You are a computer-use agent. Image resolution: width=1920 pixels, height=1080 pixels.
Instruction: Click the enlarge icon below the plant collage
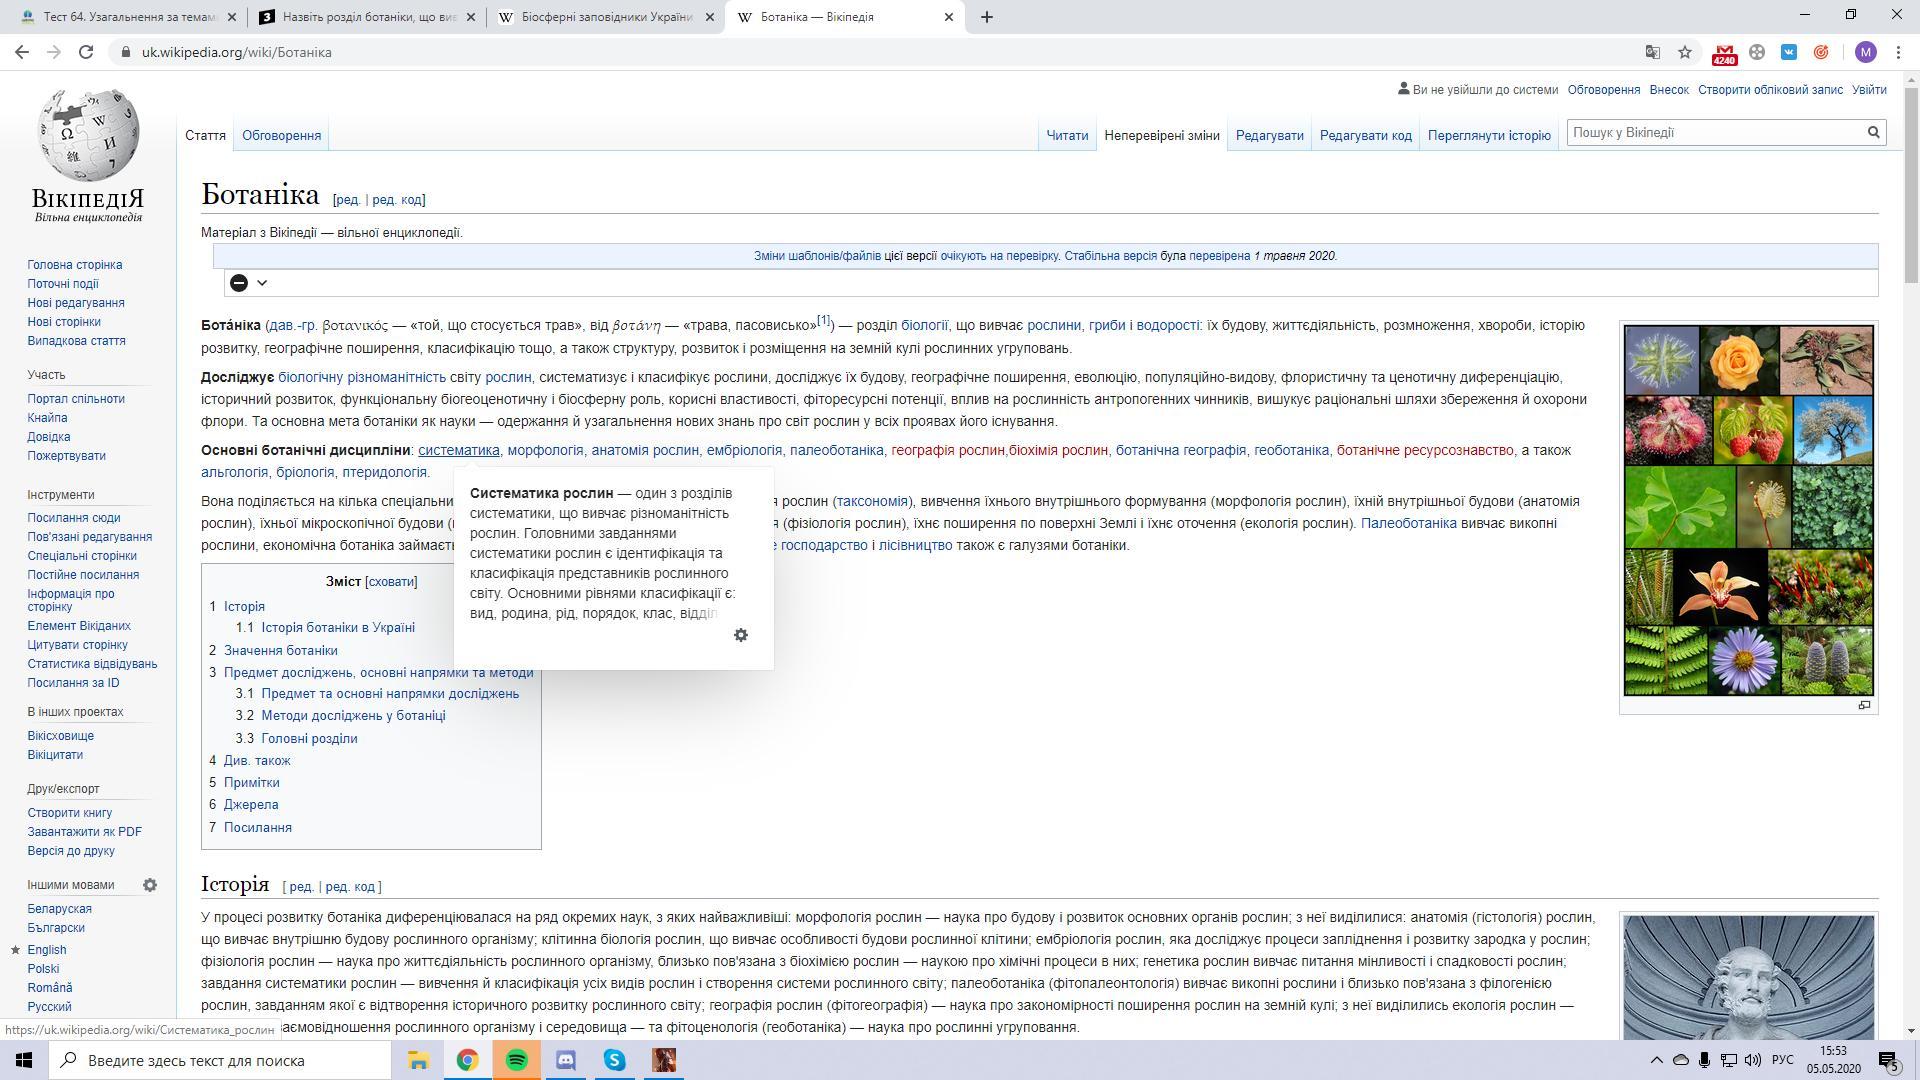coord(1864,705)
